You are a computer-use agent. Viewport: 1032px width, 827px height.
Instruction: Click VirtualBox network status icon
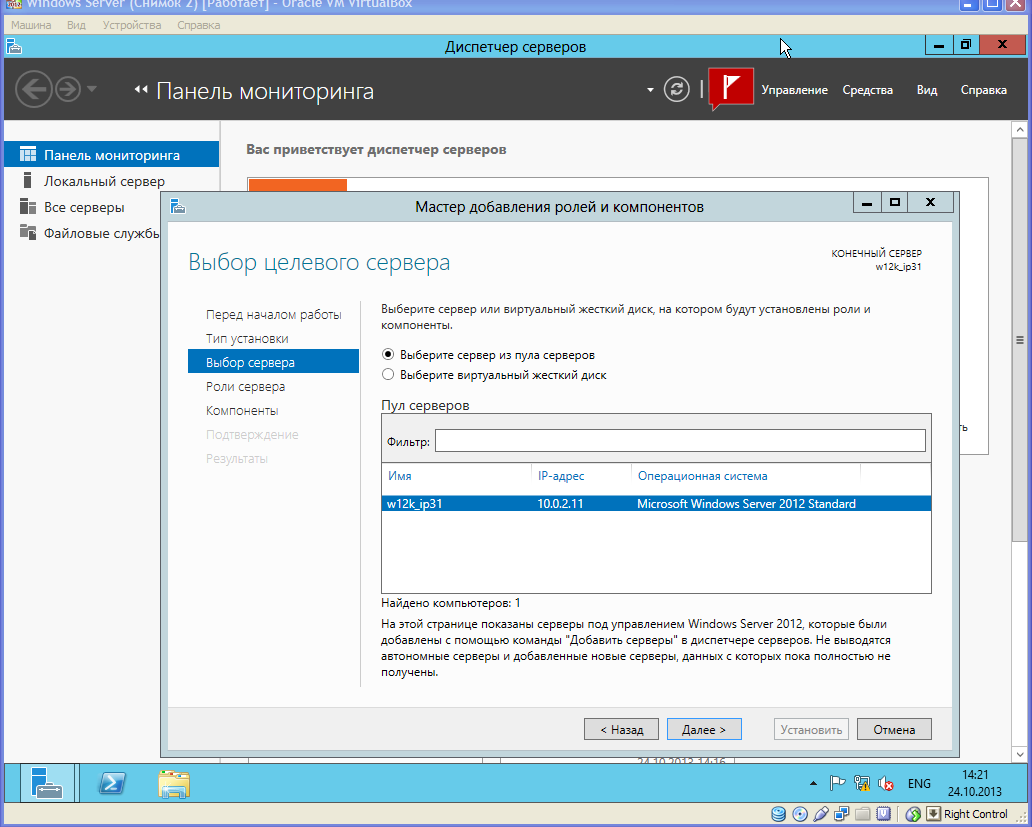842,814
